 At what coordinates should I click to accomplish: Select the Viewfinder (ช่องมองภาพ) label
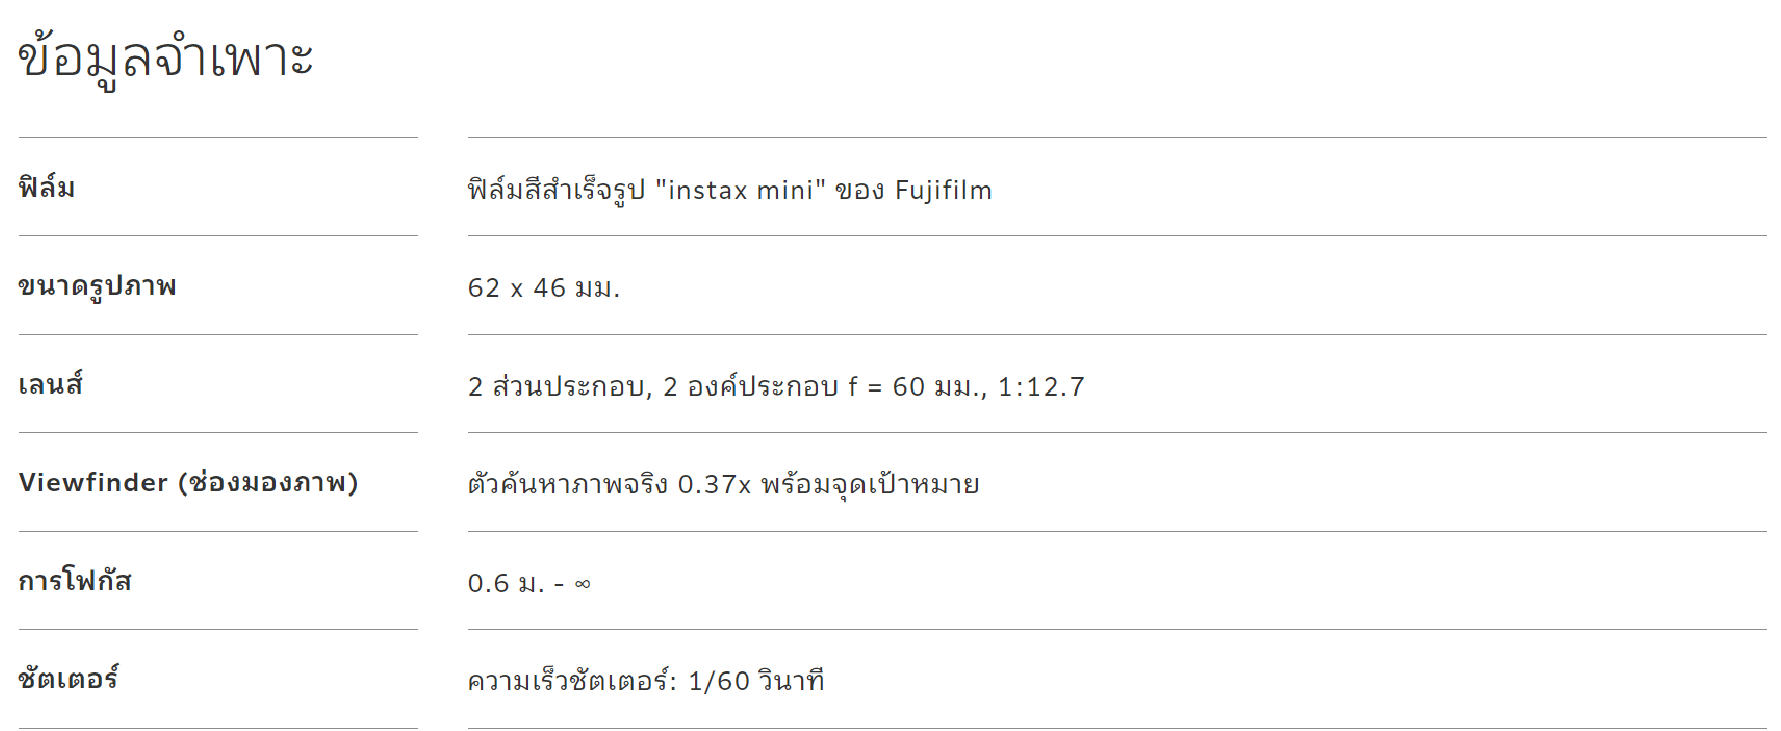point(188,482)
